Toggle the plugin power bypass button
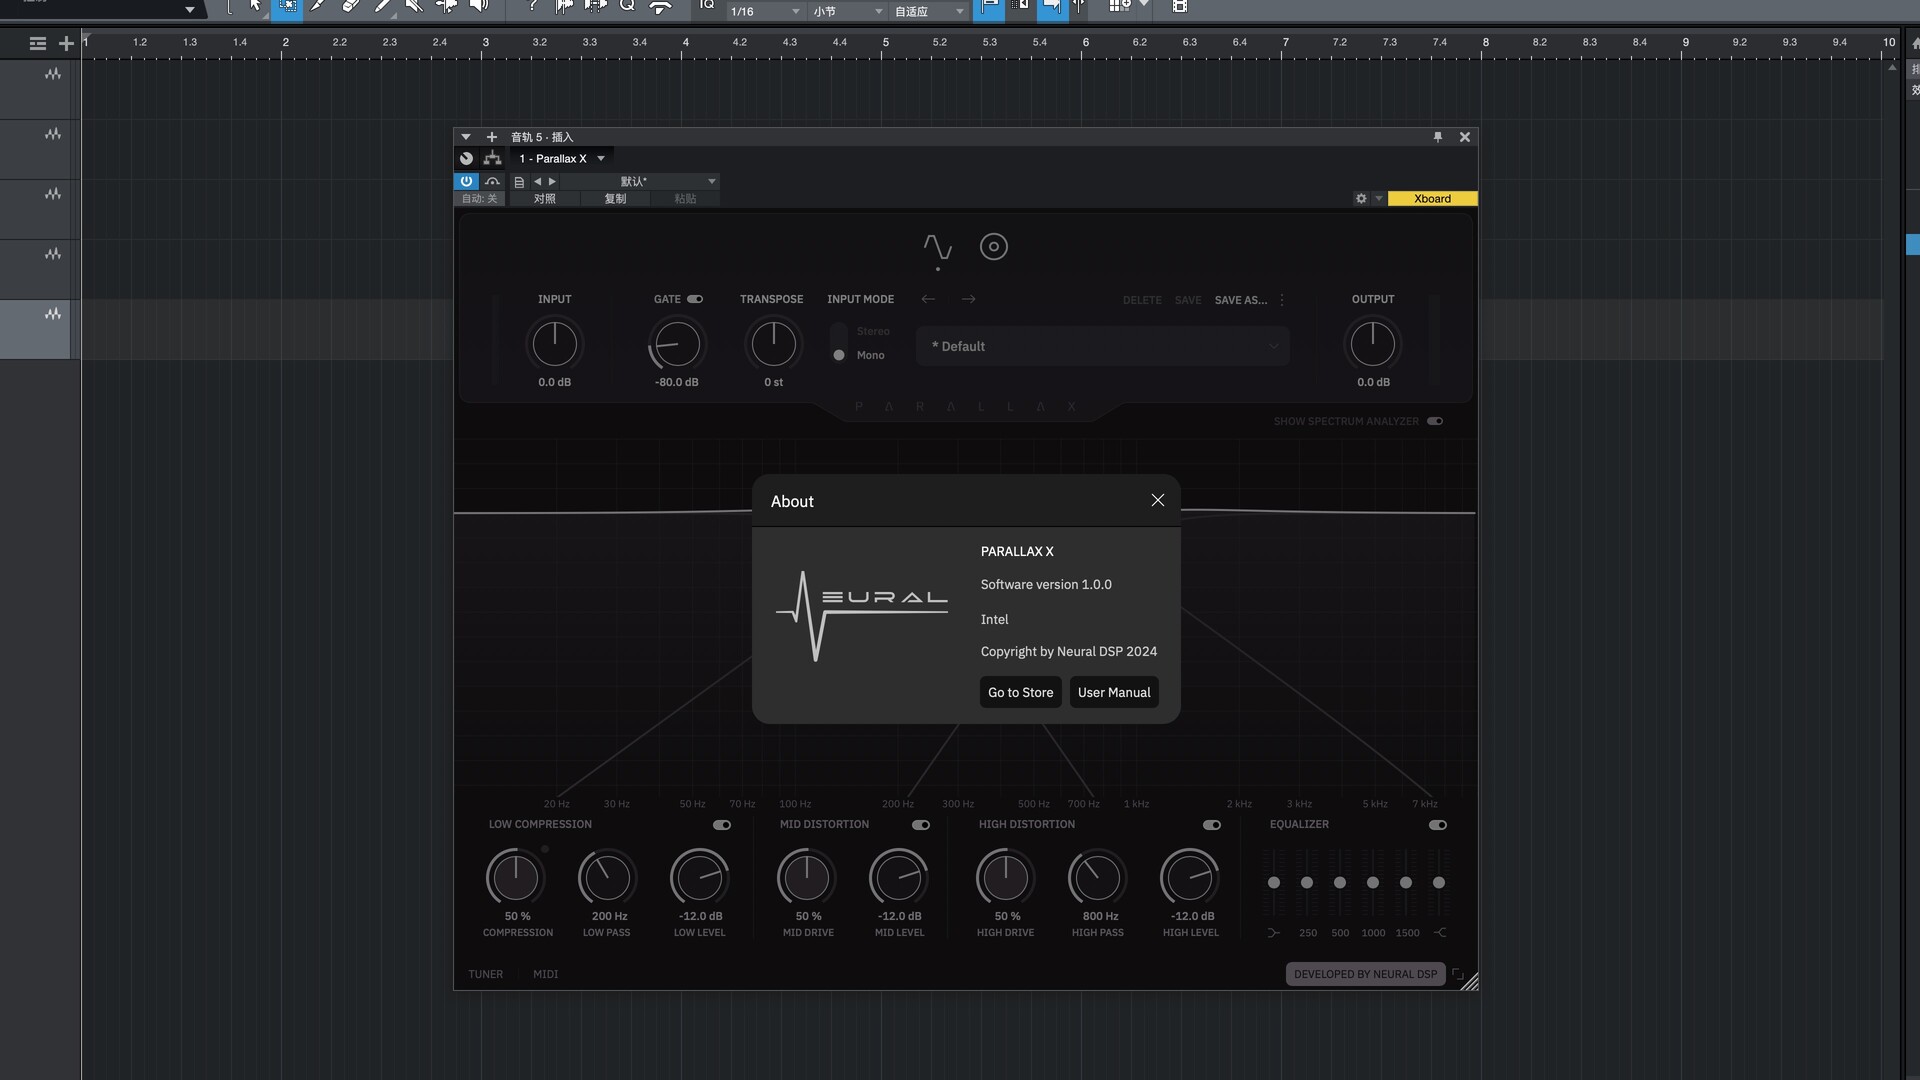The width and height of the screenshot is (1920, 1080). tap(466, 181)
